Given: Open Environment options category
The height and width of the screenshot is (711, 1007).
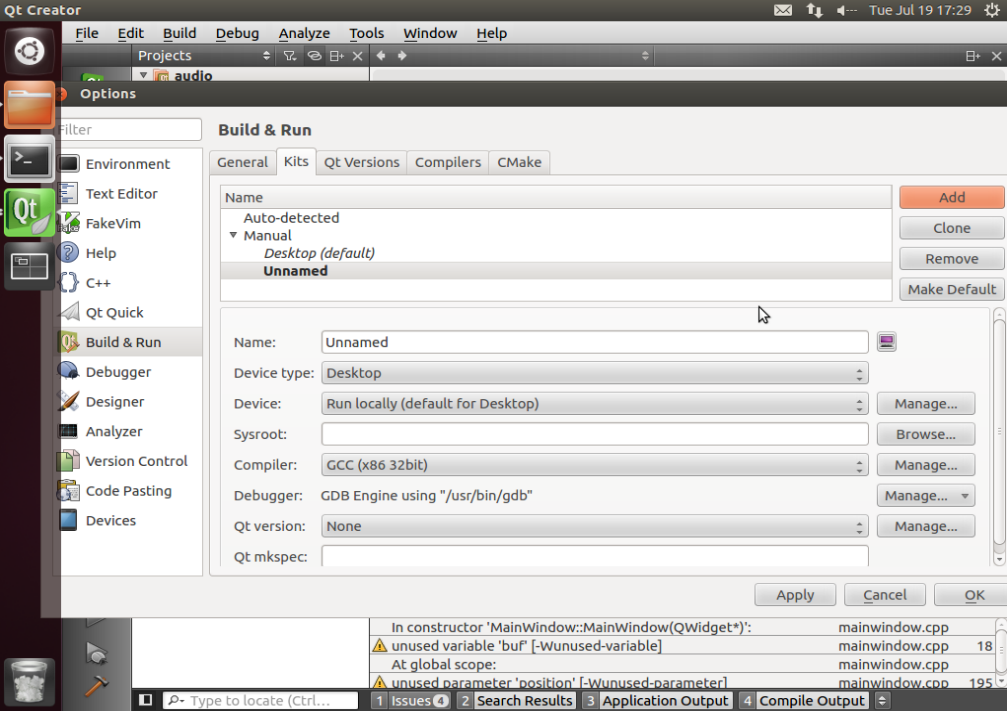Looking at the screenshot, I should [128, 164].
